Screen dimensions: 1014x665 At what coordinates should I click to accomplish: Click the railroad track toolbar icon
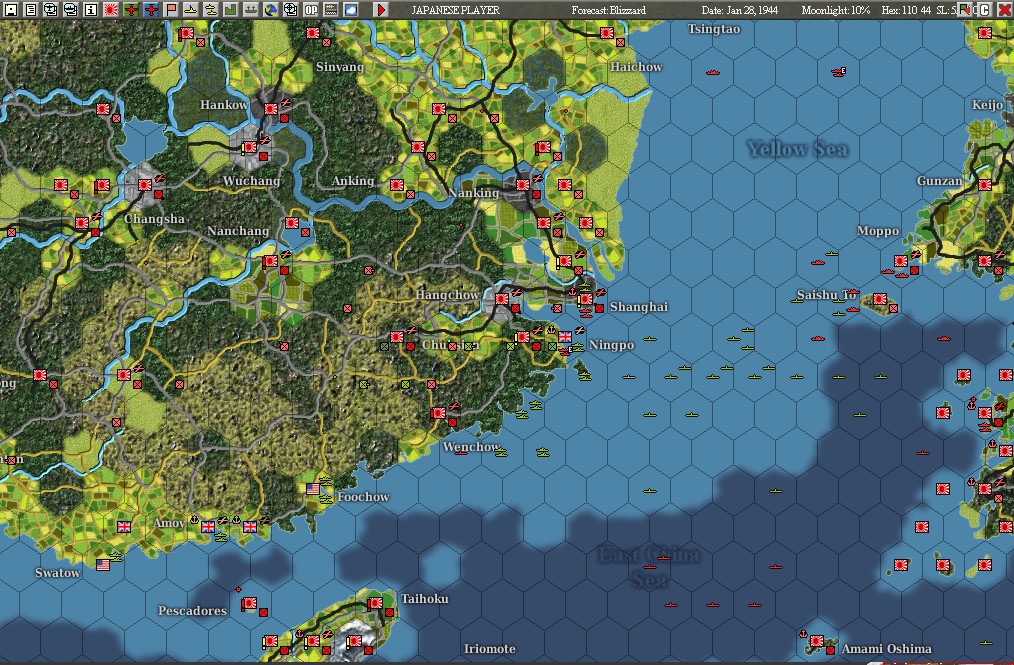331,10
